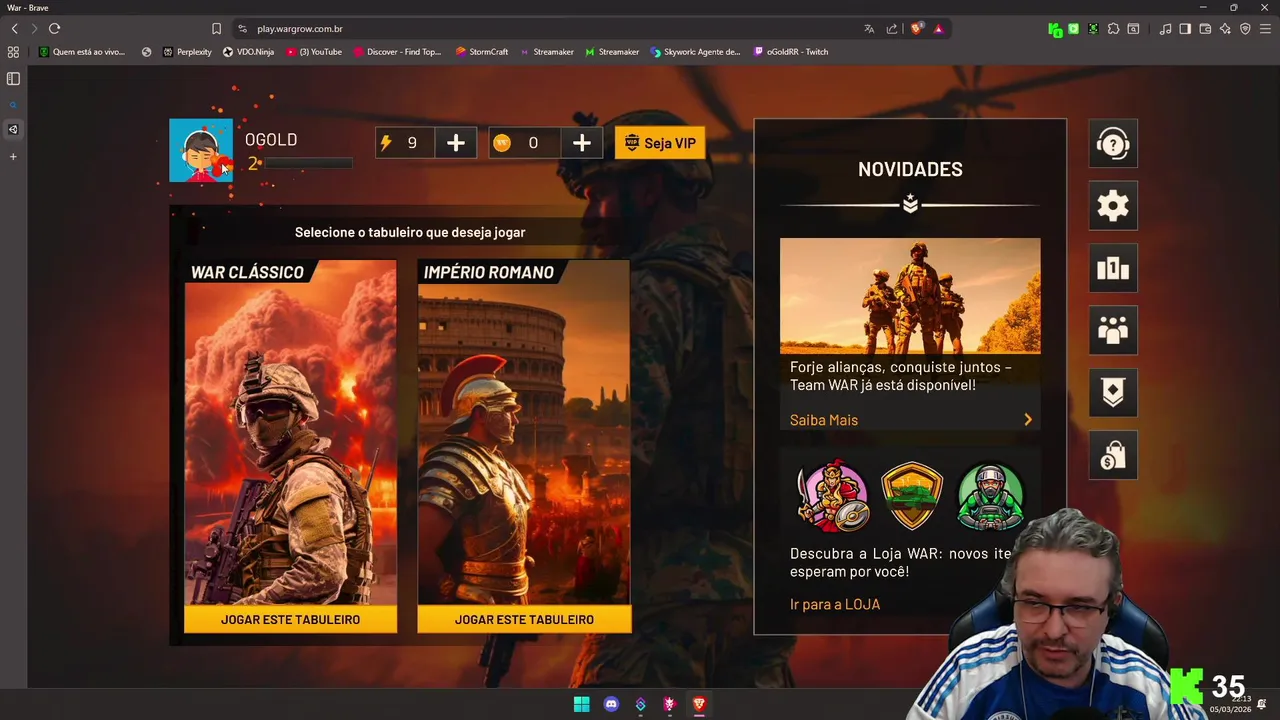
Task: Click the green soldier store avatar
Action: (990, 496)
